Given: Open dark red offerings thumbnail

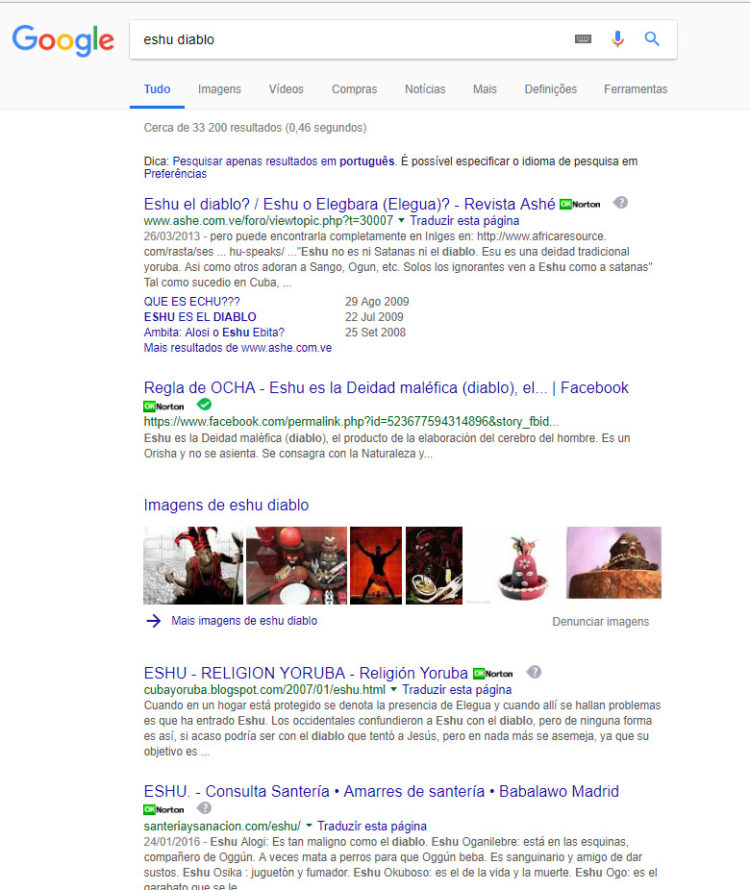Looking at the screenshot, I should [x=434, y=565].
